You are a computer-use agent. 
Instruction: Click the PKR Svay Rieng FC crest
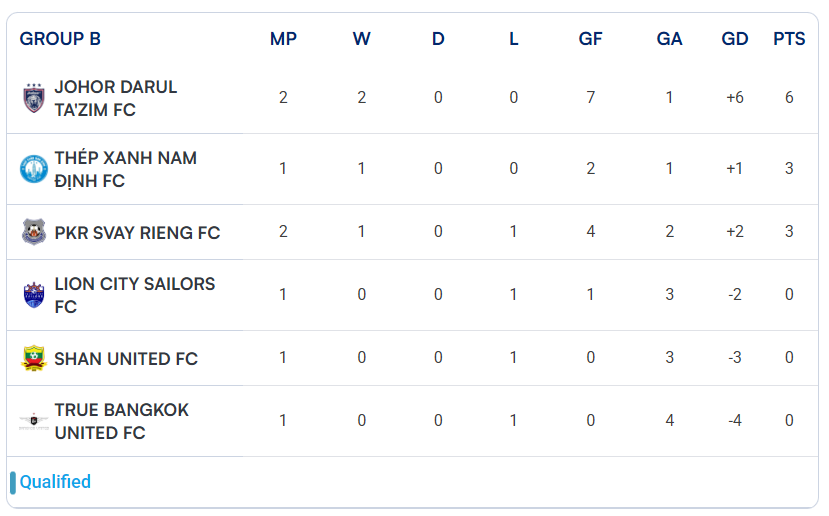[x=34, y=232]
